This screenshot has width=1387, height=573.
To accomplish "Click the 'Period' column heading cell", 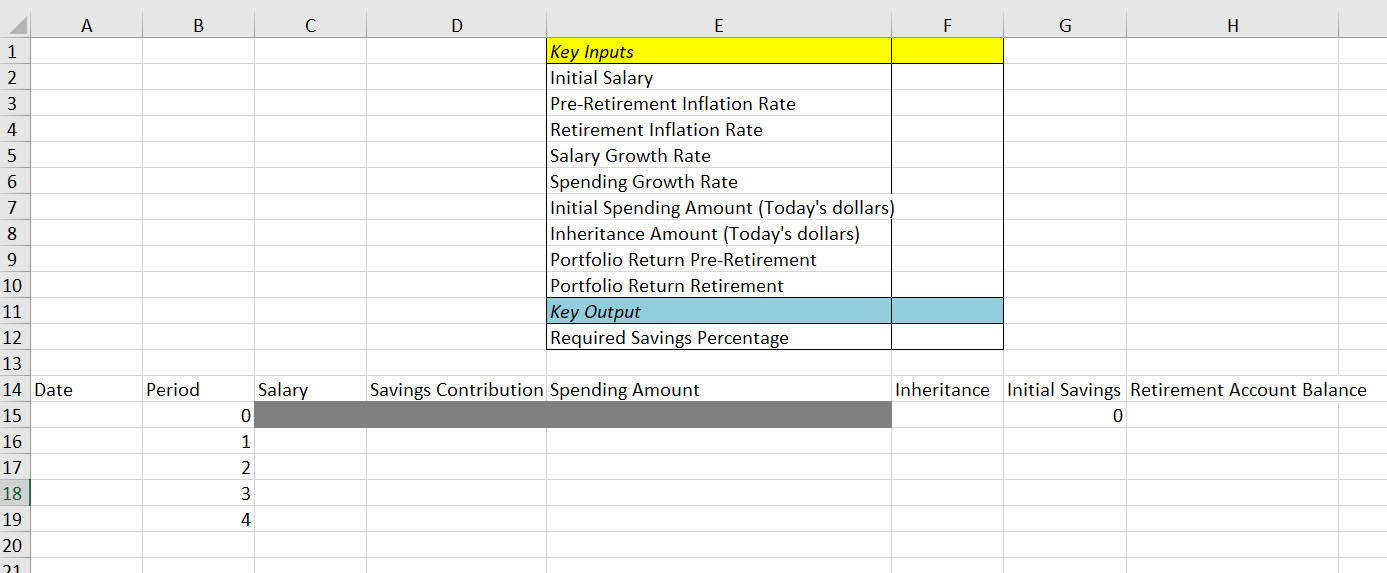I will [199, 390].
